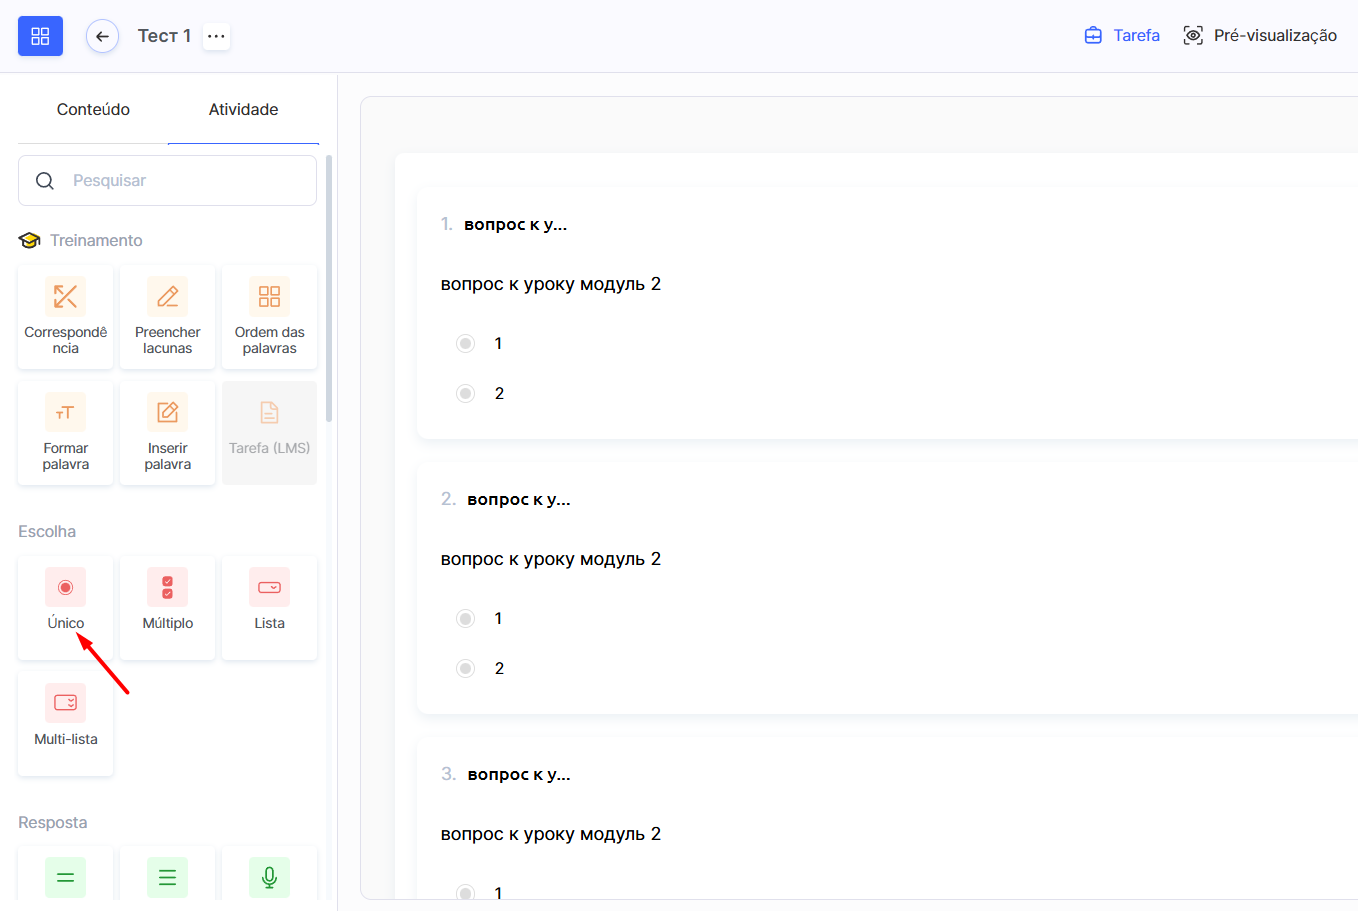Go back using the arrow button
Screen dimensions: 1358x911
[x=102, y=36]
